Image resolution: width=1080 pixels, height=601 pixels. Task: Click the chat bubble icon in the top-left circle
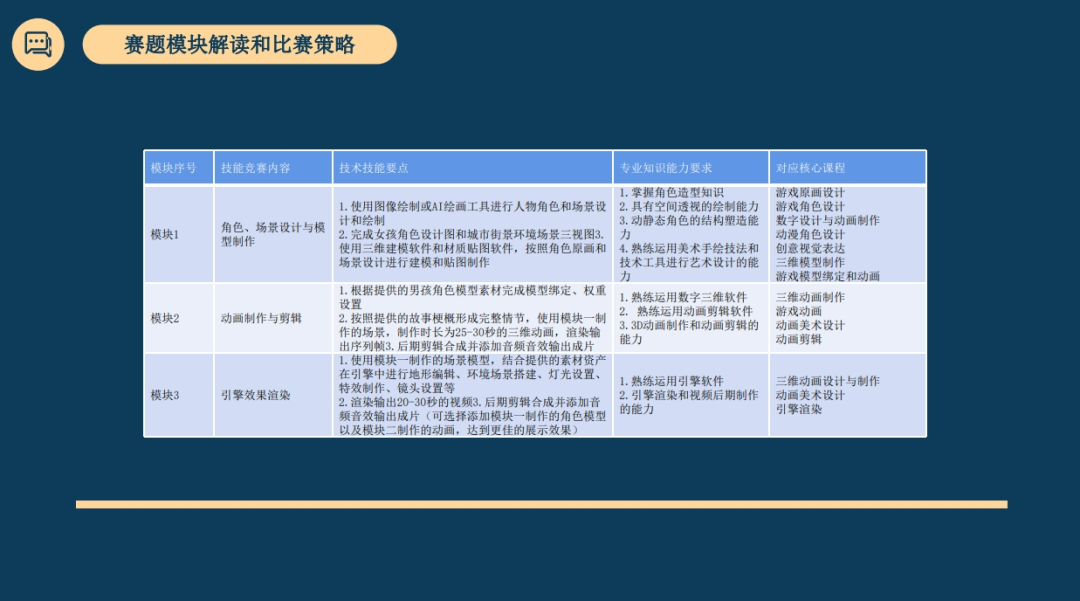[x=39, y=44]
